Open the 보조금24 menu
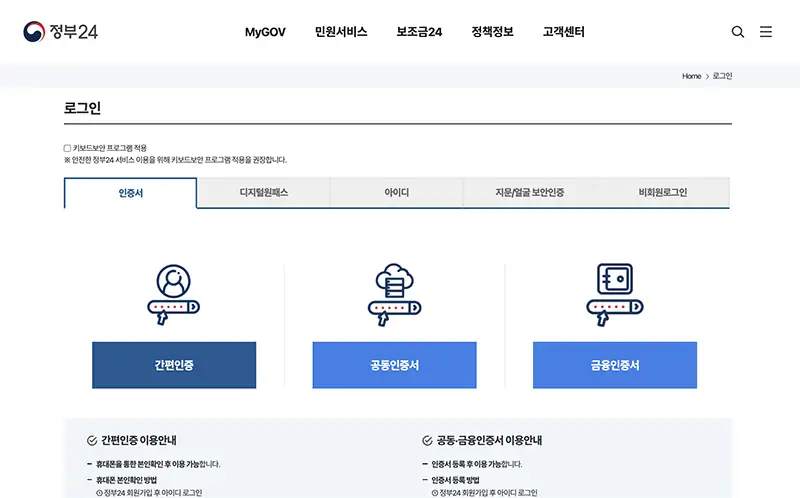 coord(419,32)
